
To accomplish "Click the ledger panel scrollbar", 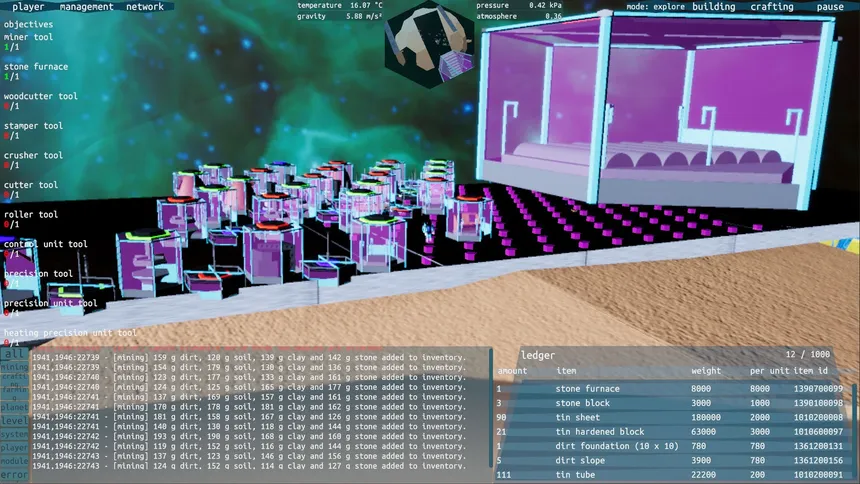I will point(853,430).
